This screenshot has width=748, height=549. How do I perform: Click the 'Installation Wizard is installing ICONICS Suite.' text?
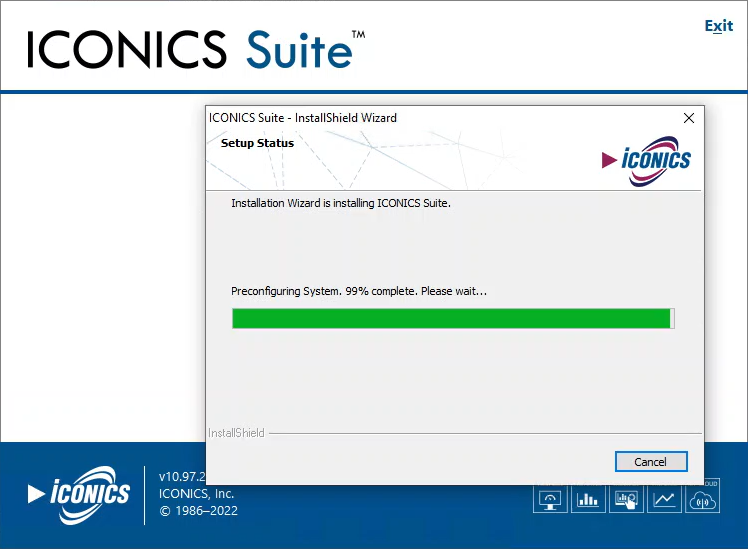341,203
